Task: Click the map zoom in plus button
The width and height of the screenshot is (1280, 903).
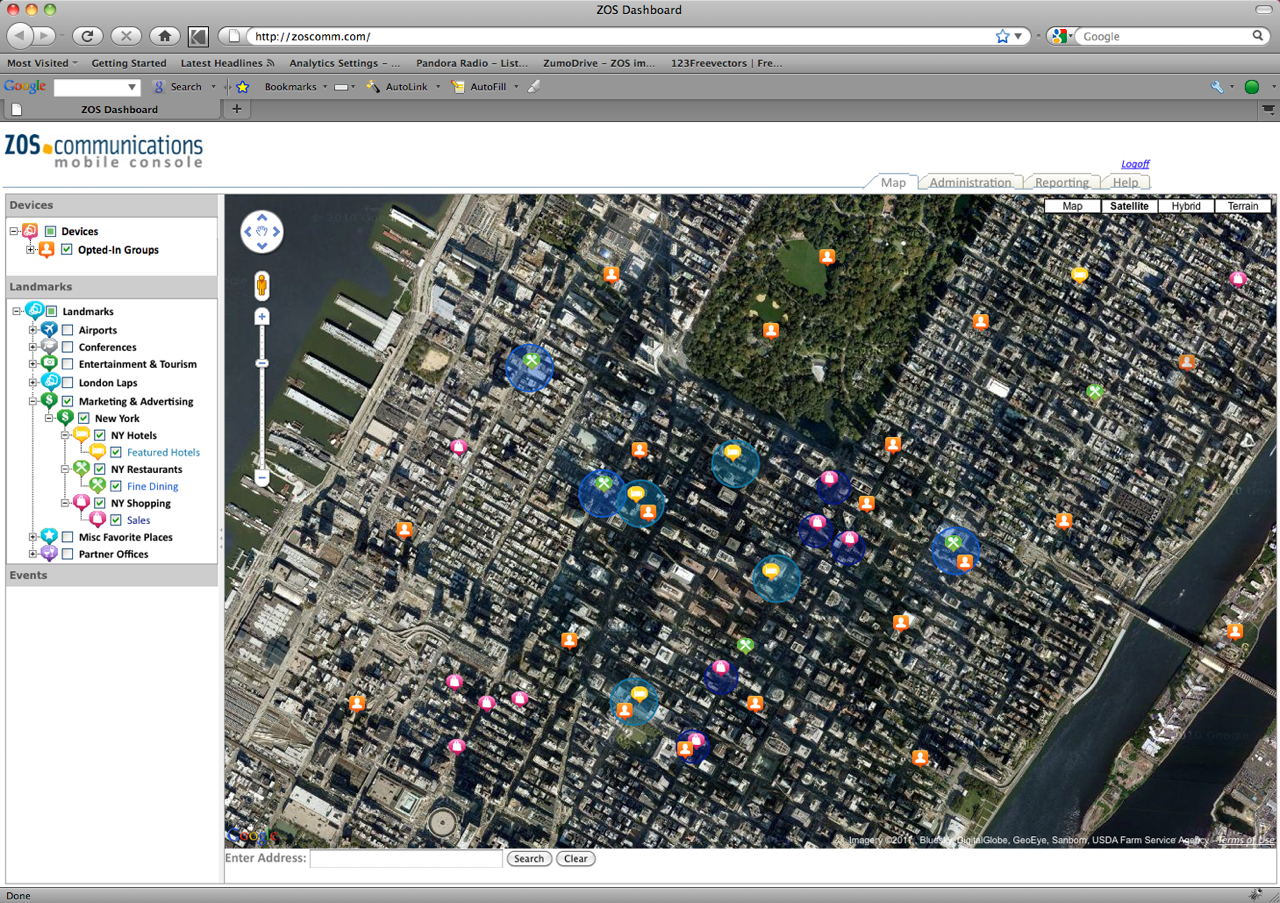Action: (x=262, y=317)
